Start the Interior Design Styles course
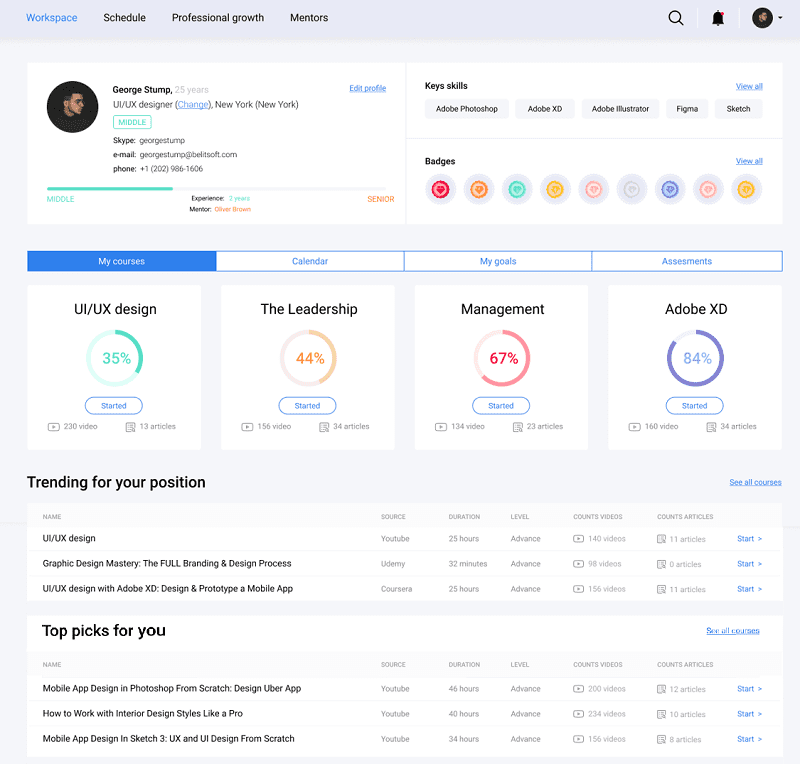 tap(749, 713)
